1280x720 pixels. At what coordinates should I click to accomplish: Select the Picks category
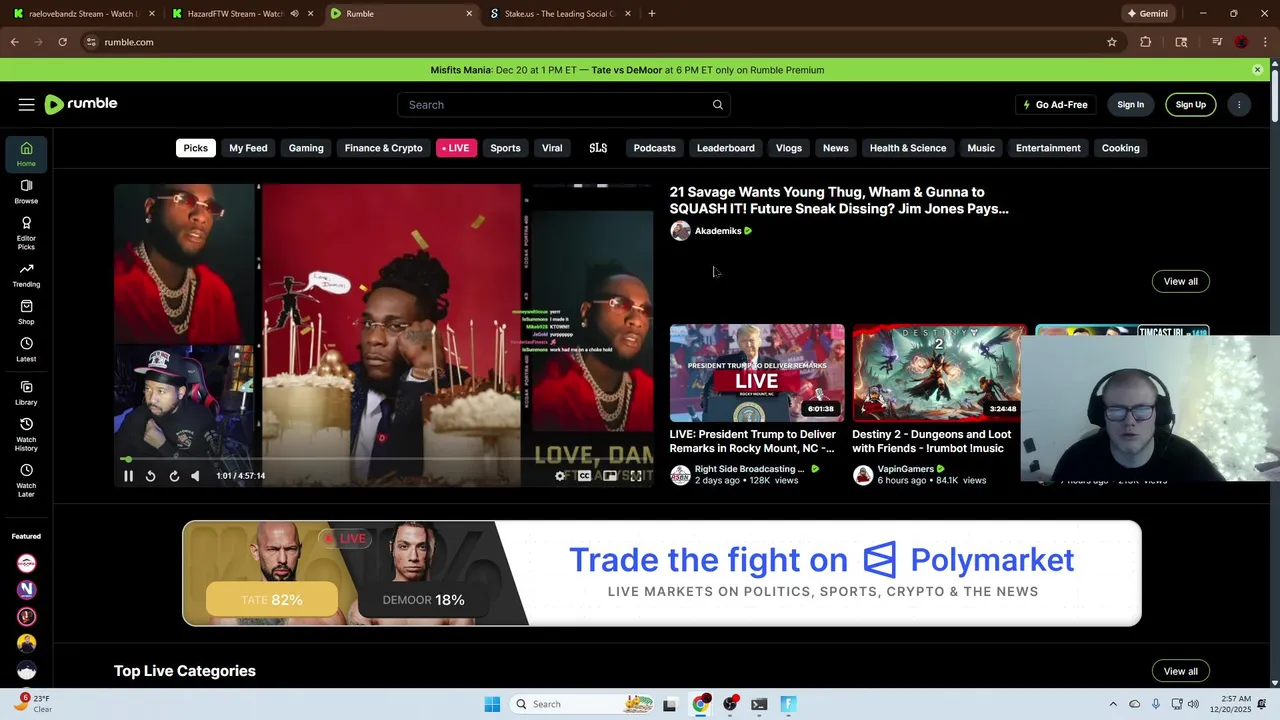pos(196,148)
